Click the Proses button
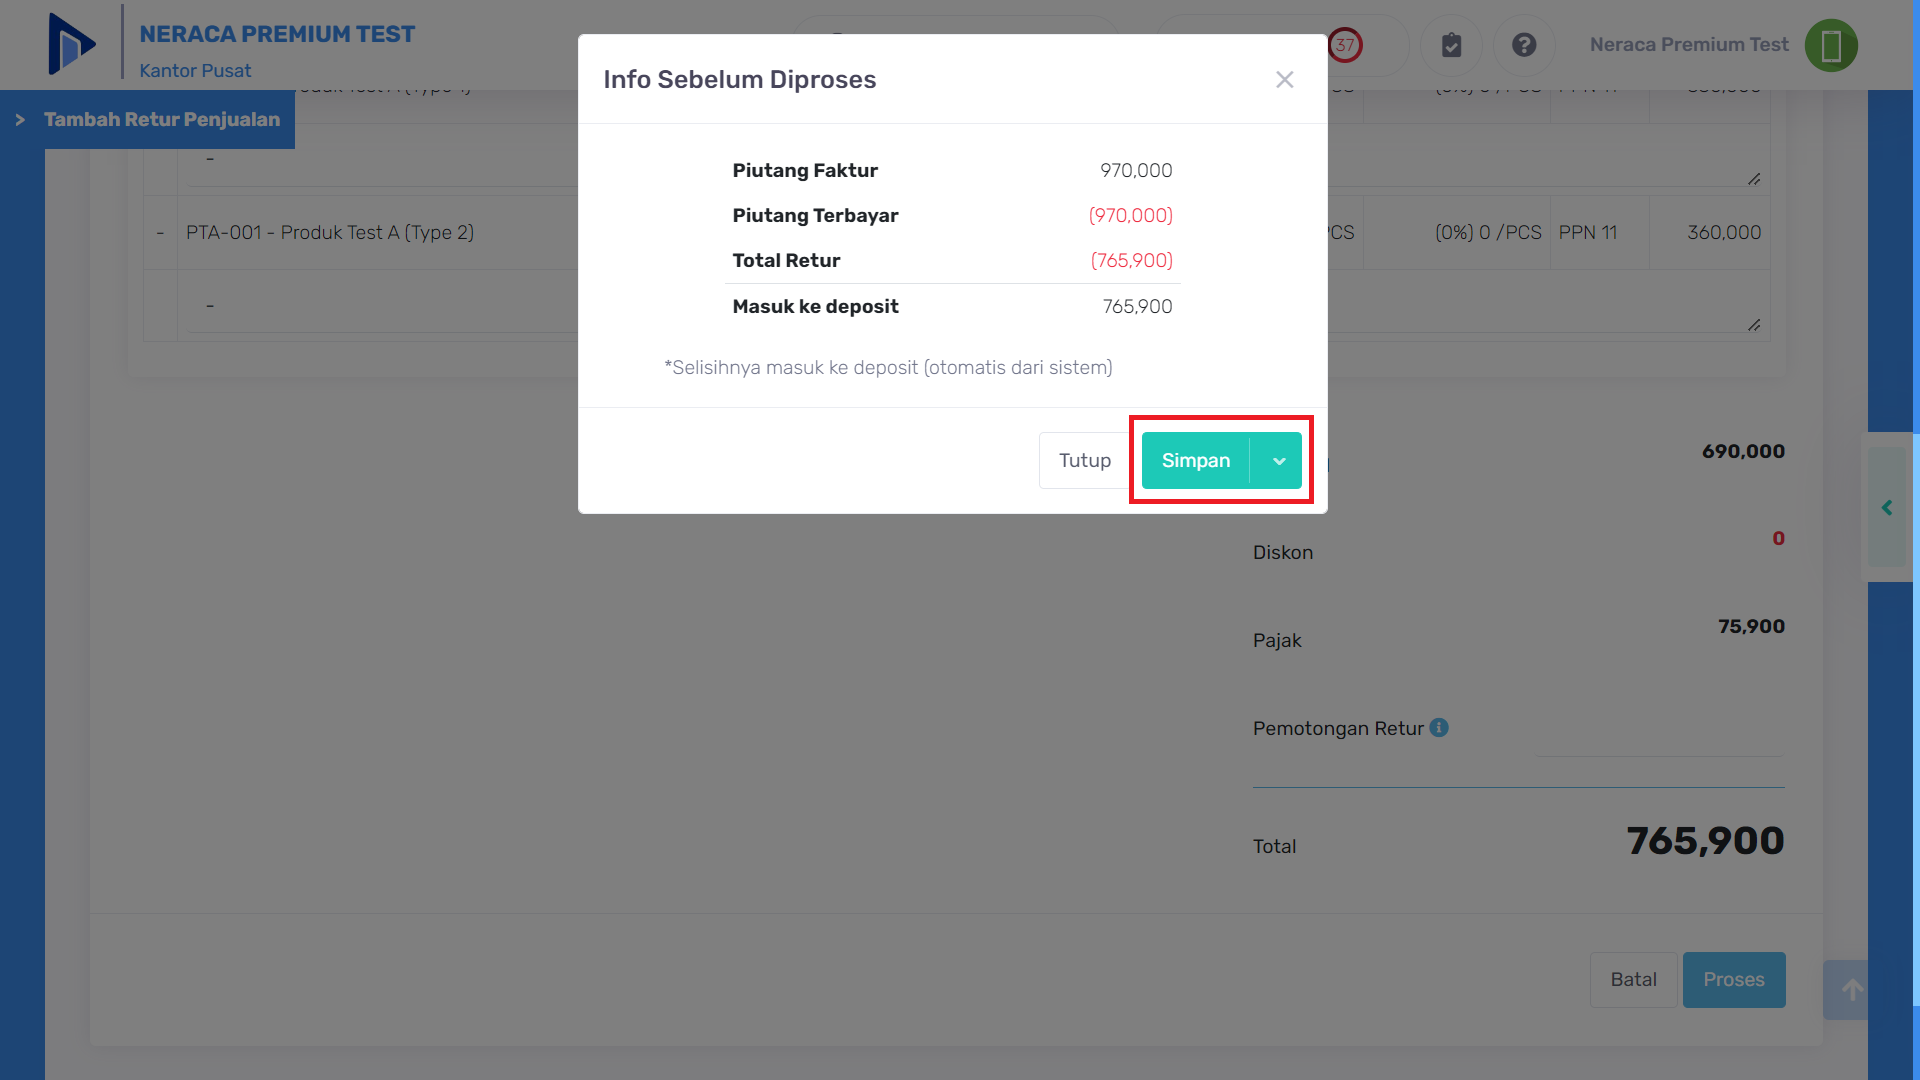 [1734, 980]
